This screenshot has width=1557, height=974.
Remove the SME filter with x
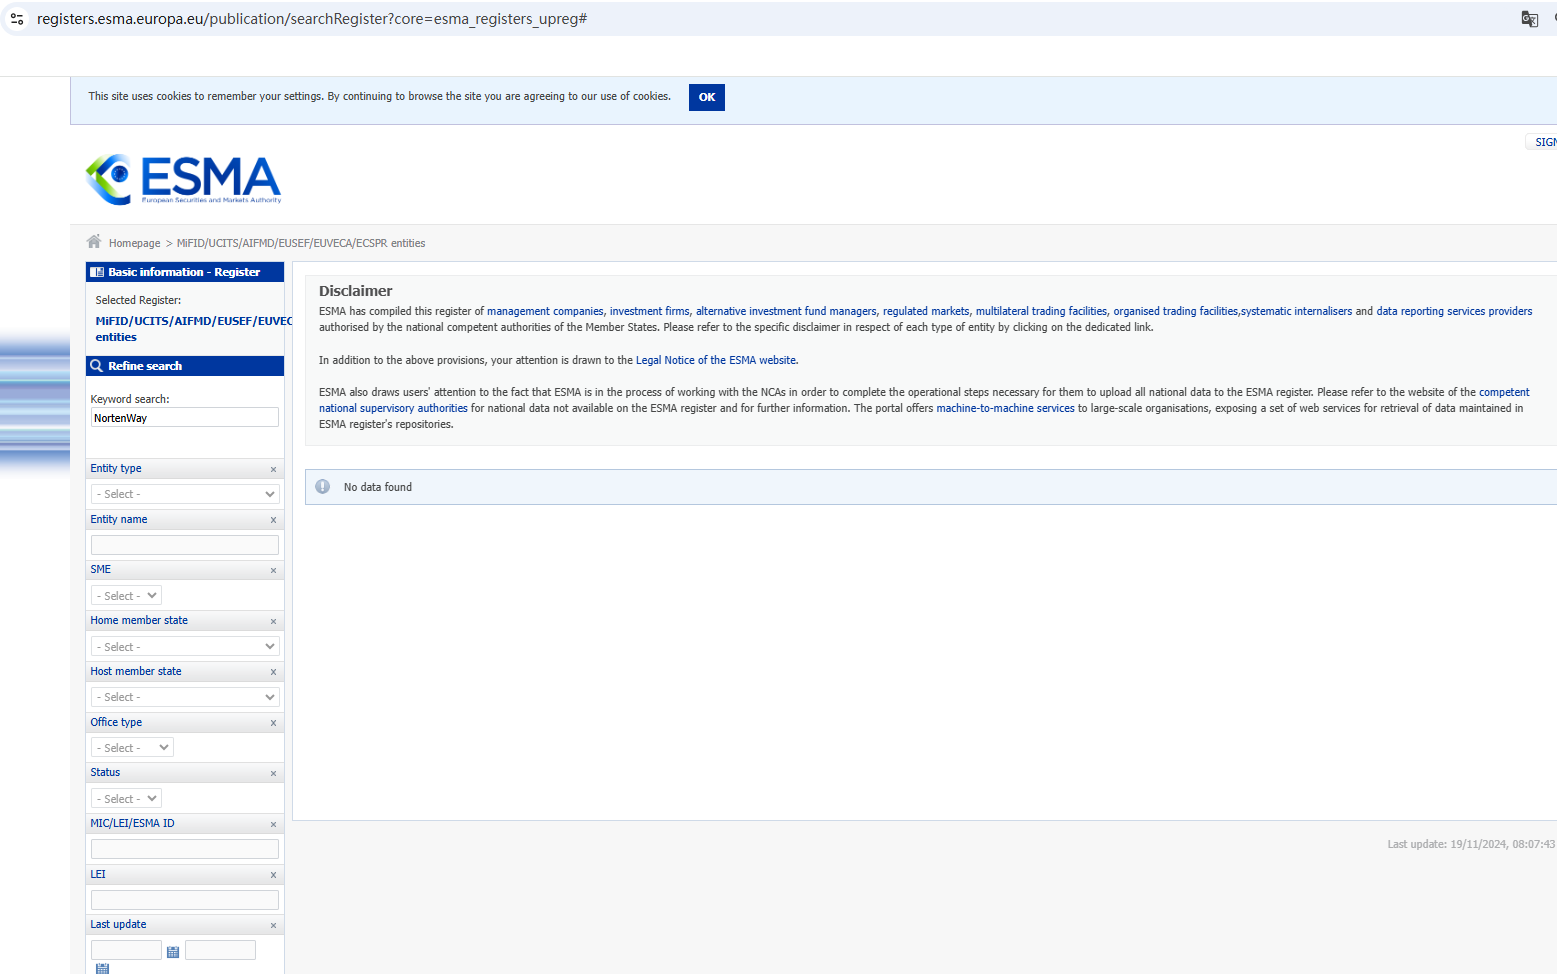pyautogui.click(x=273, y=570)
